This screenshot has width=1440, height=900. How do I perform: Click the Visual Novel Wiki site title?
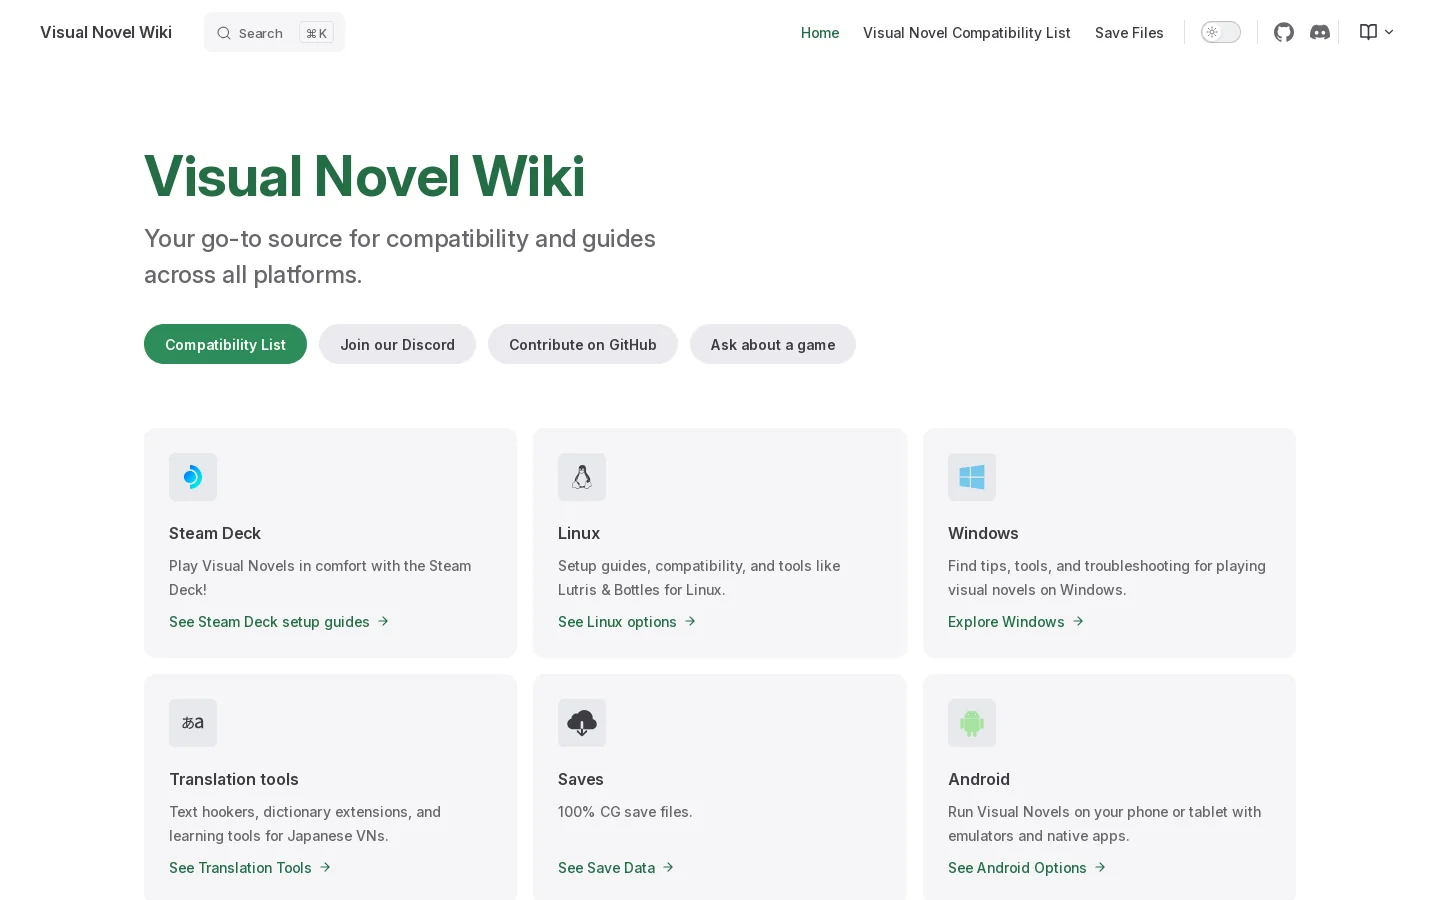click(106, 32)
